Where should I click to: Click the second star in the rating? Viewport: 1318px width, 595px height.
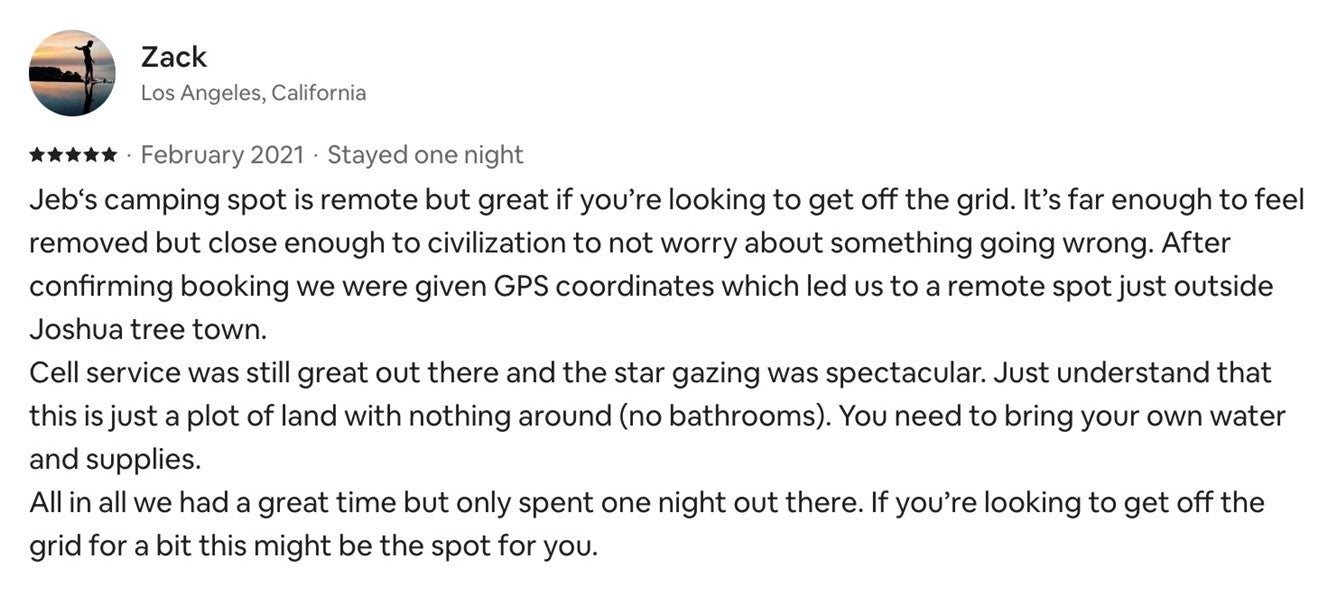pyautogui.click(x=55, y=155)
